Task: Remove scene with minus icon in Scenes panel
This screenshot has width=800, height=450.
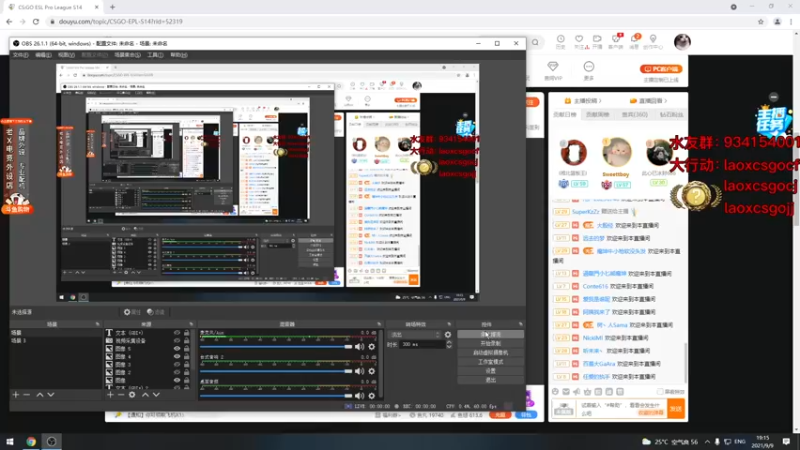Action: (27, 395)
